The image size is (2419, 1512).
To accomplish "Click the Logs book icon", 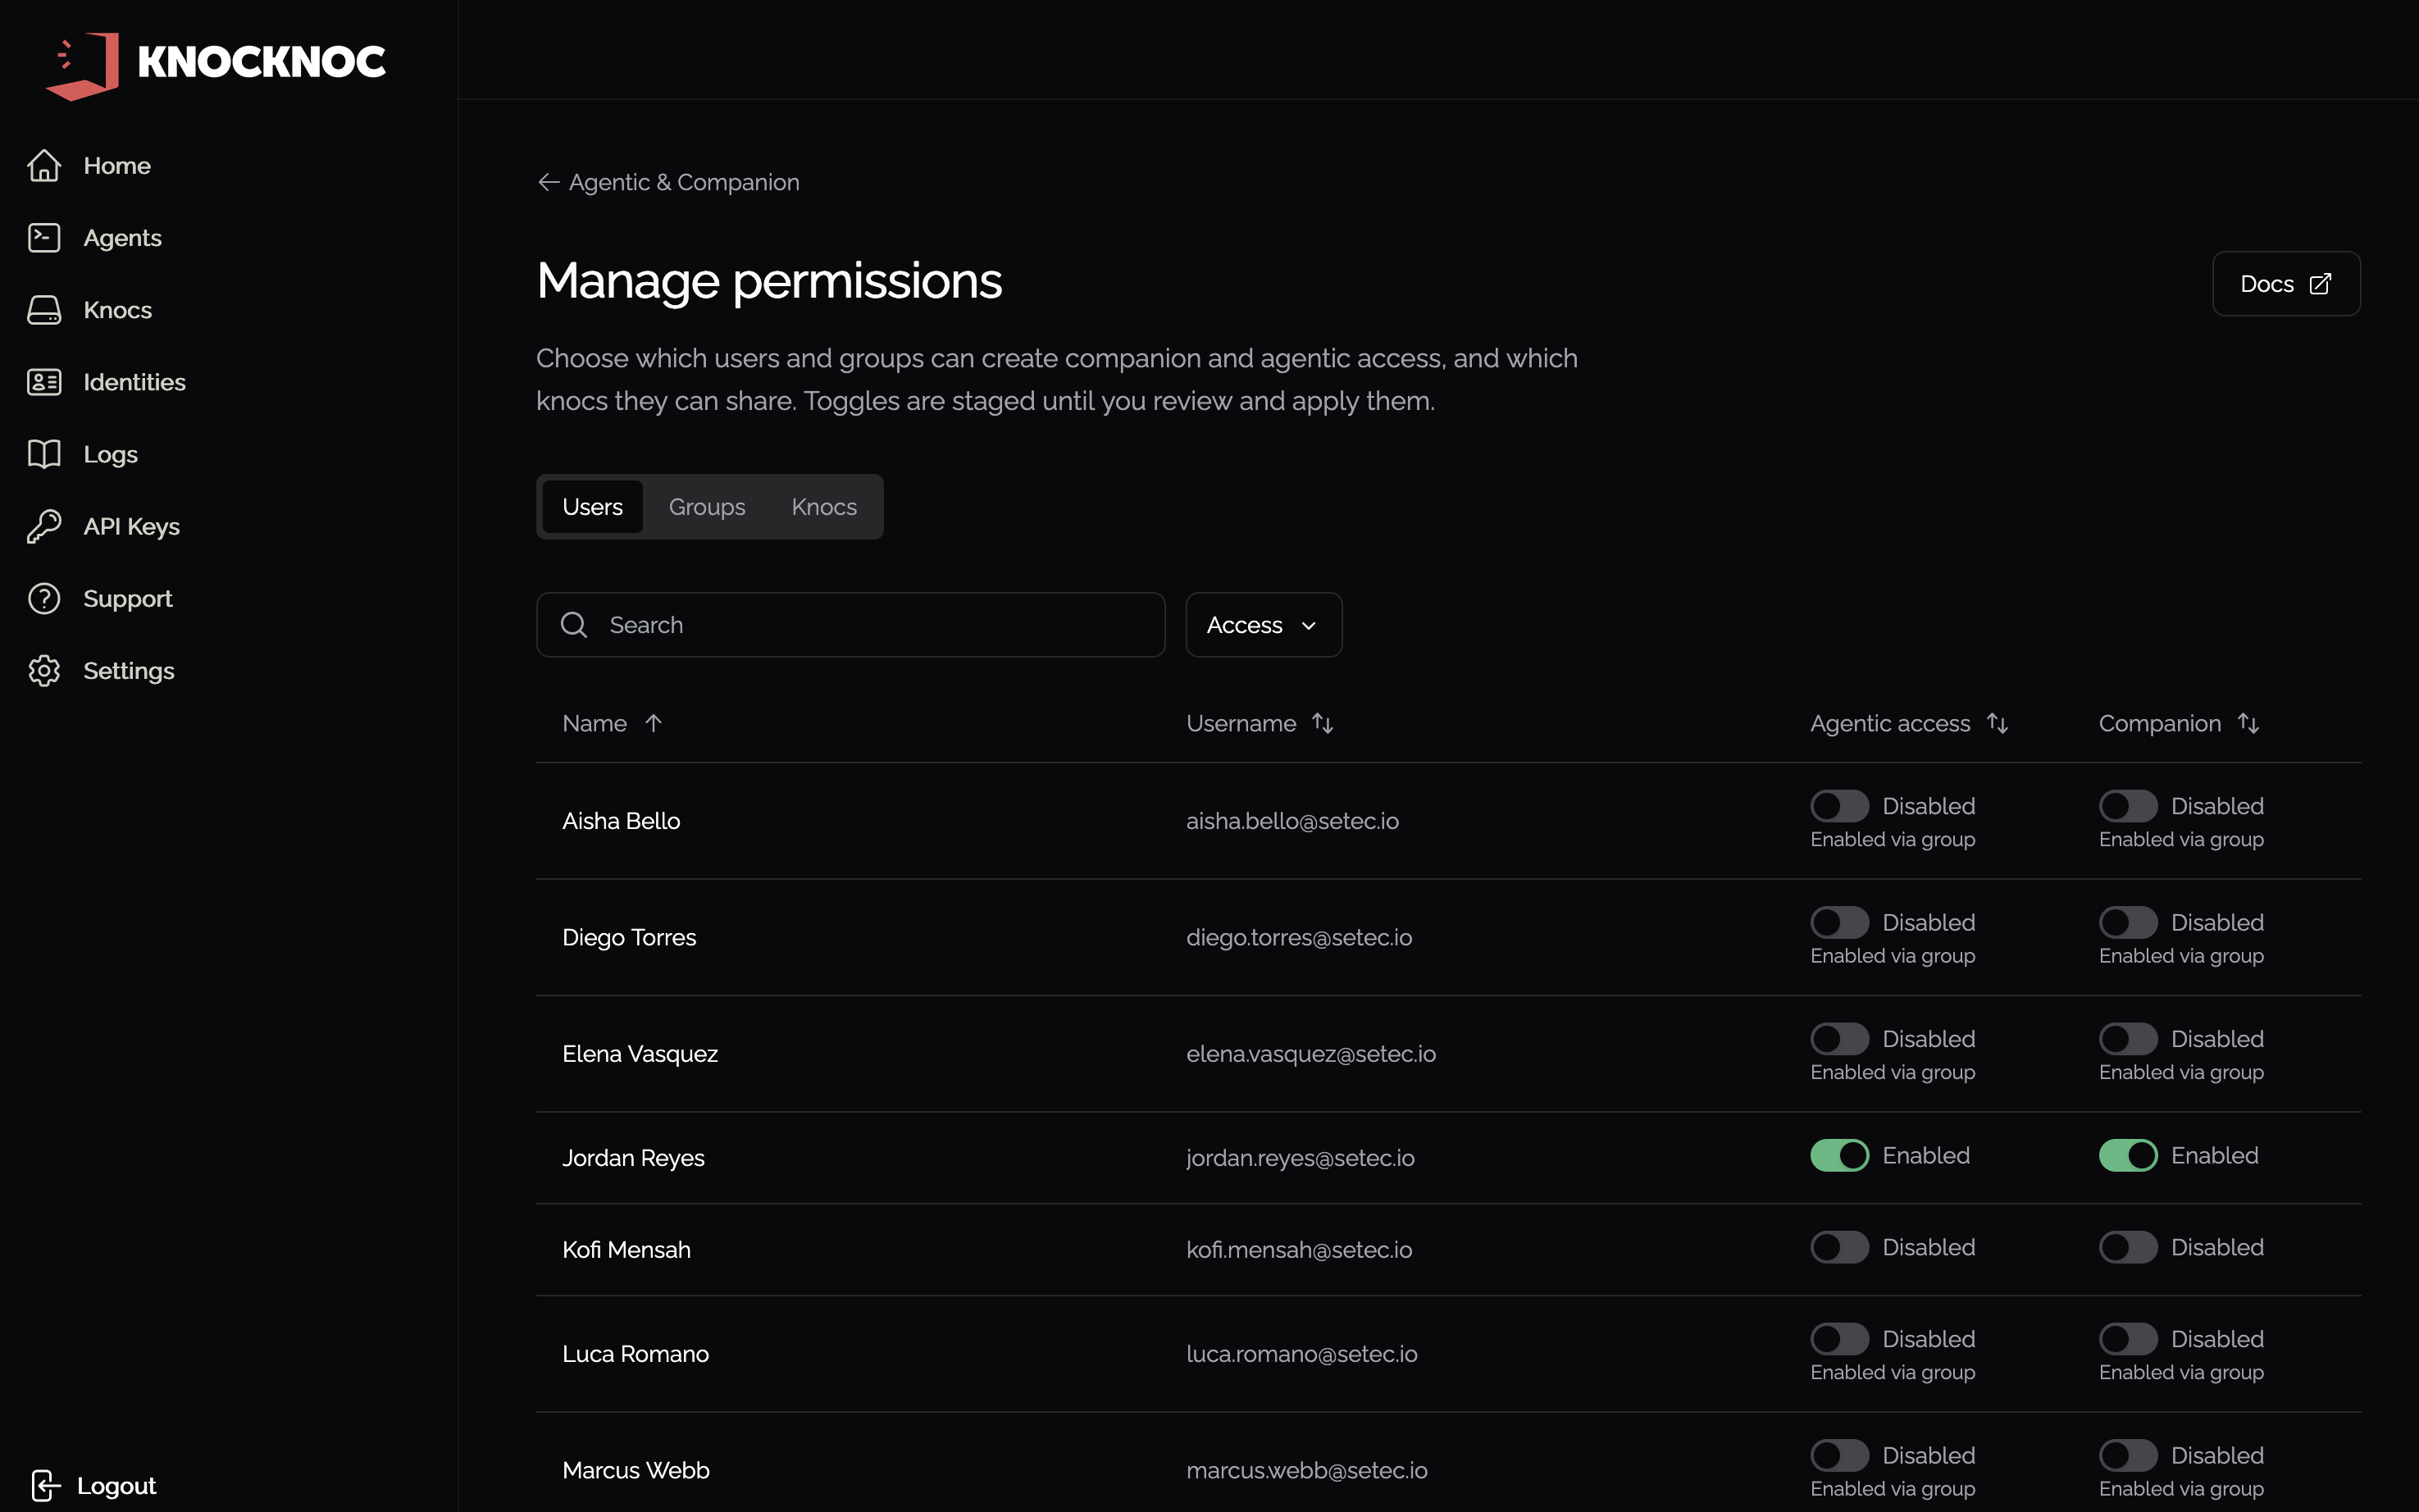I will point(44,453).
